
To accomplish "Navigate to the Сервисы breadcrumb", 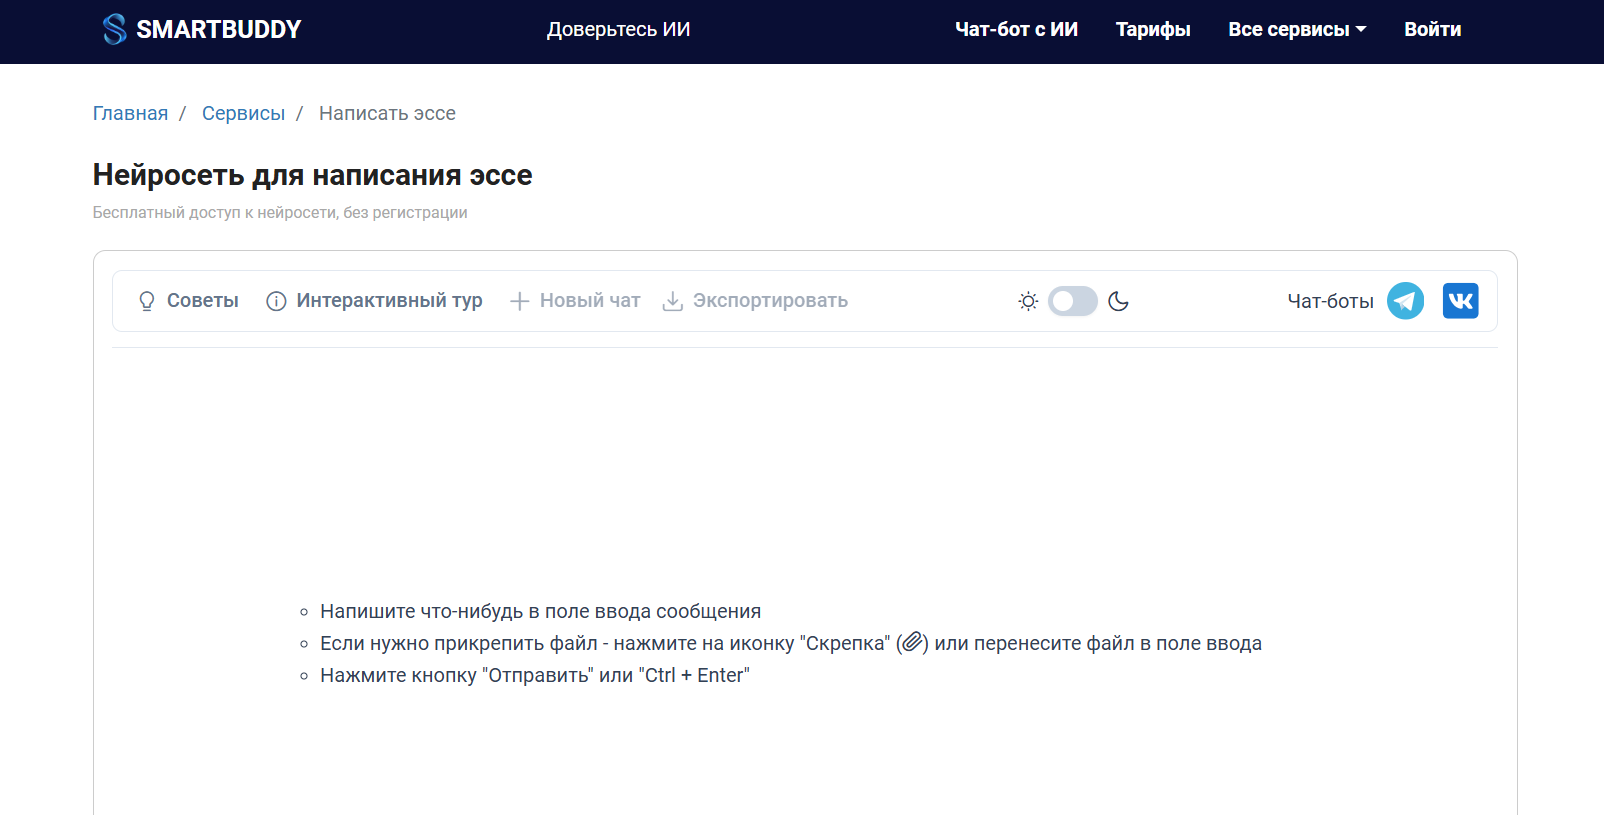I will [x=243, y=113].
